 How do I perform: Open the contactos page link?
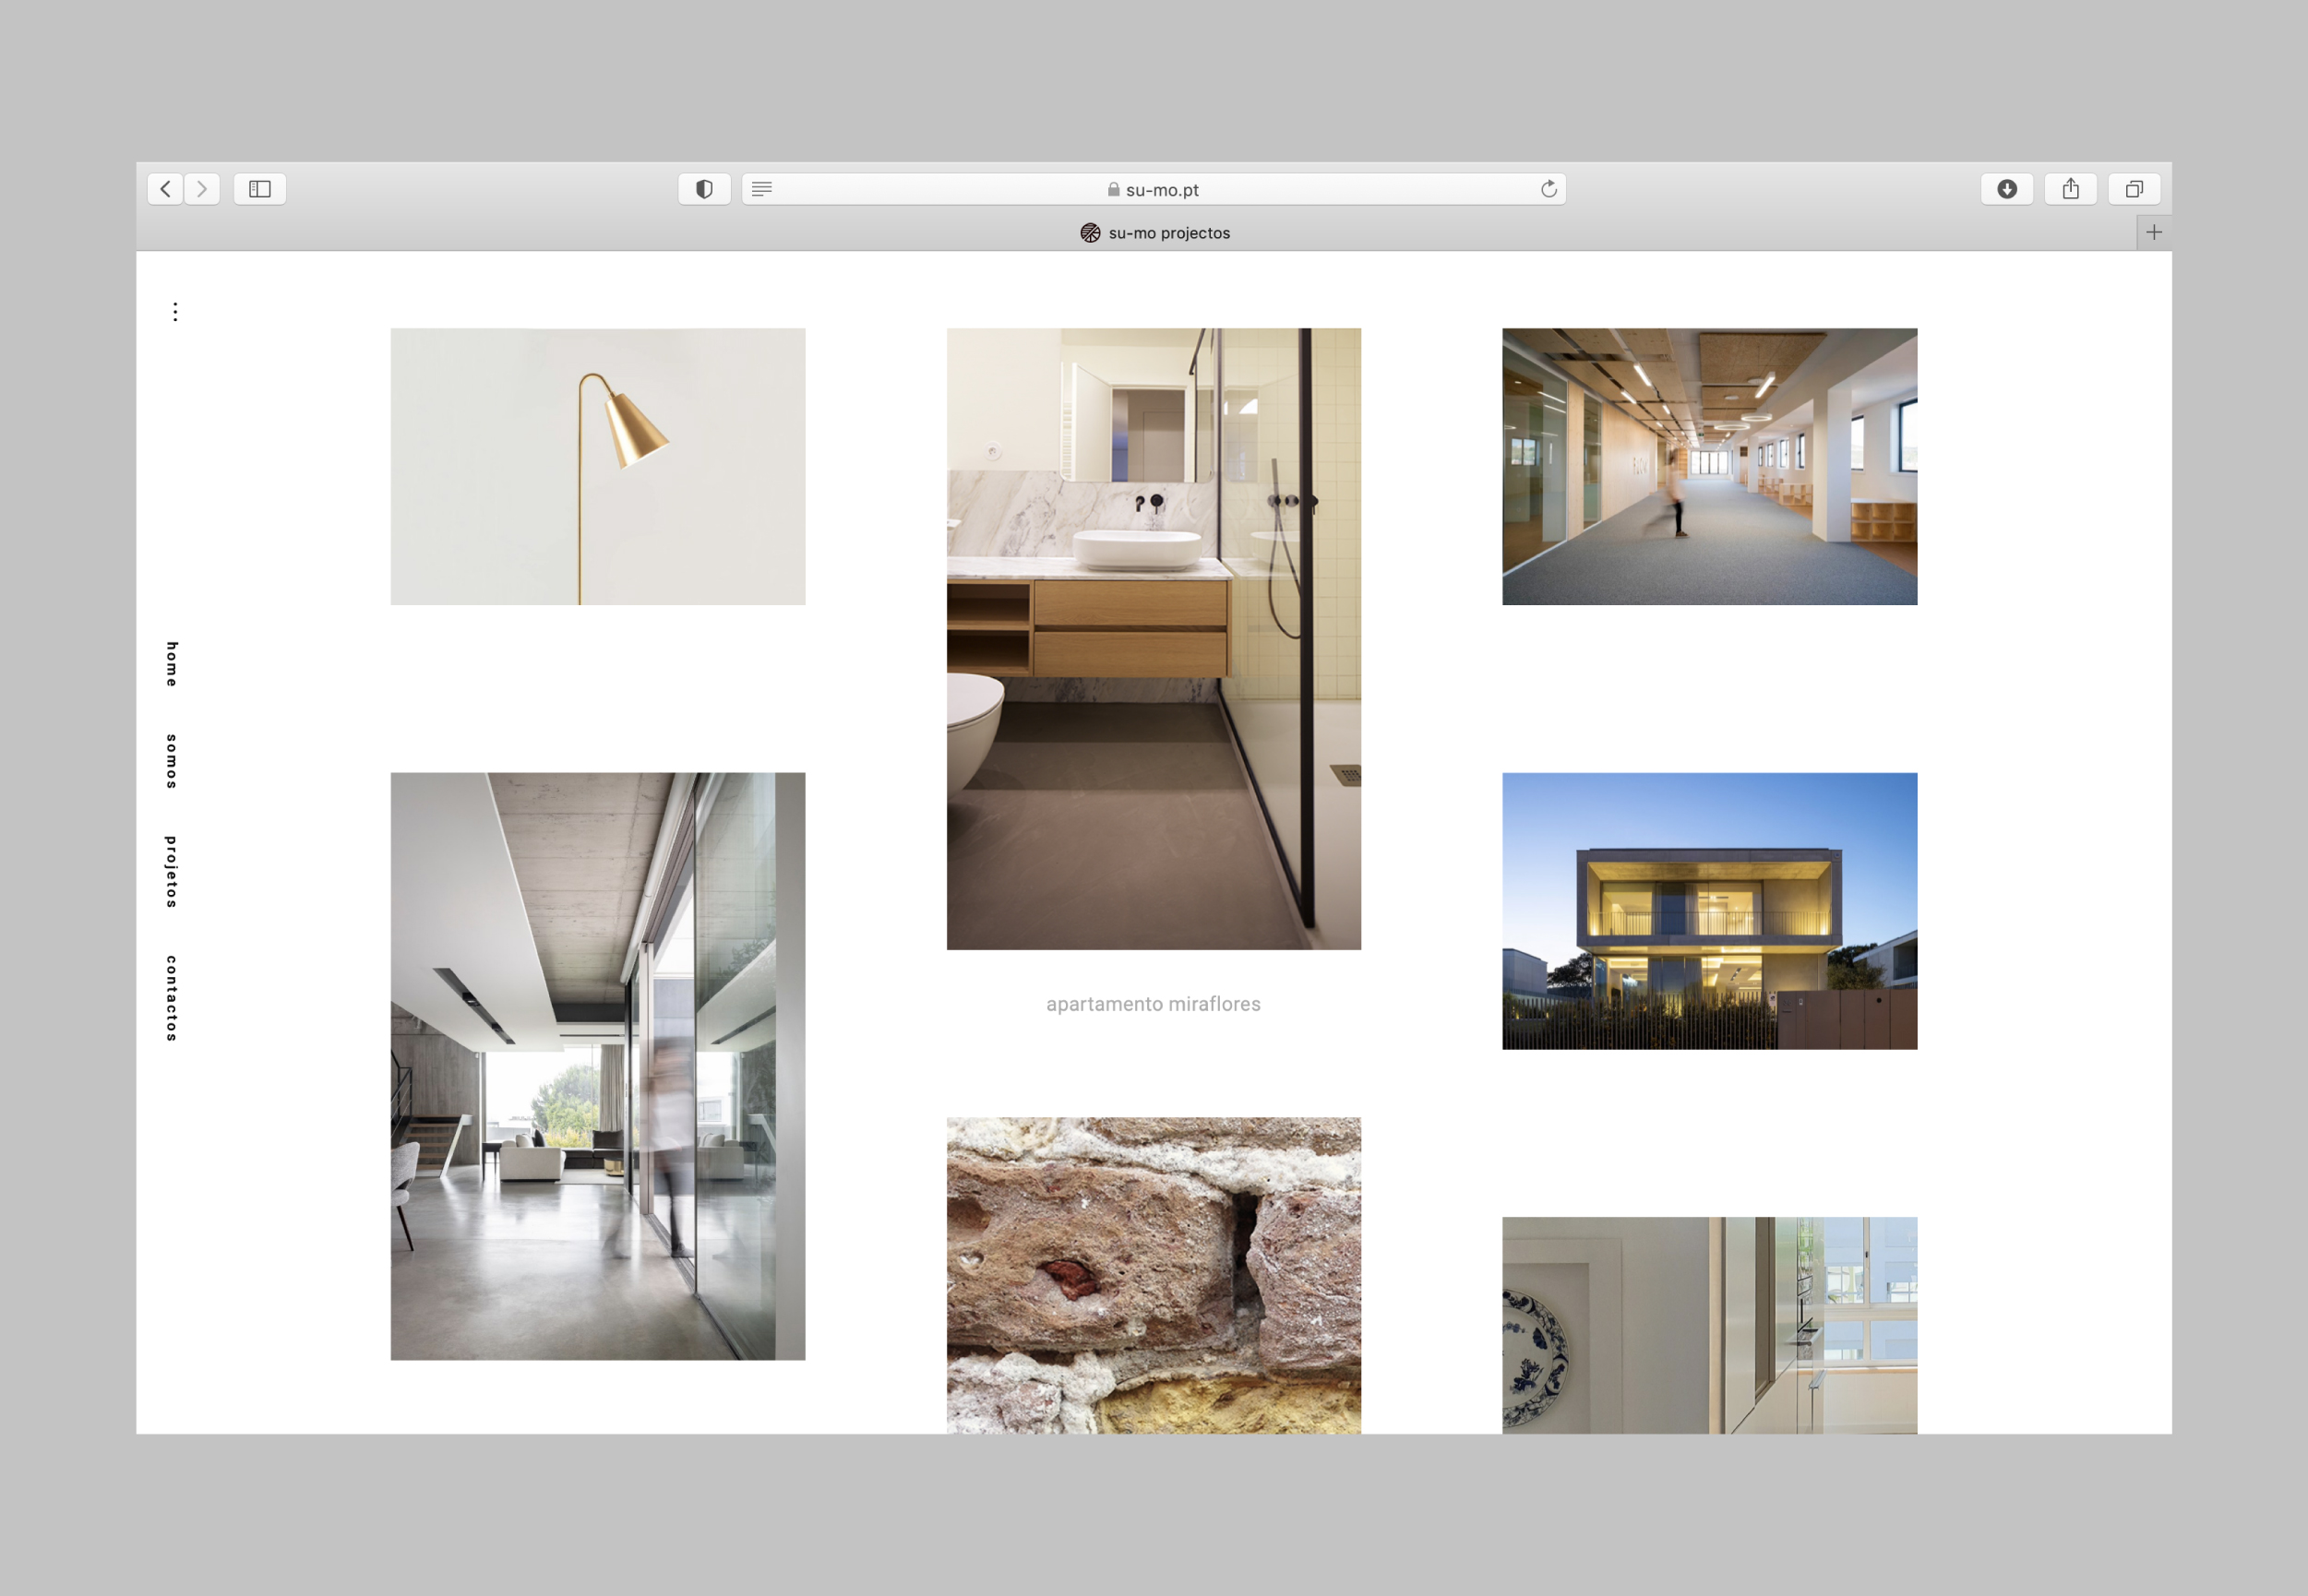tap(172, 998)
